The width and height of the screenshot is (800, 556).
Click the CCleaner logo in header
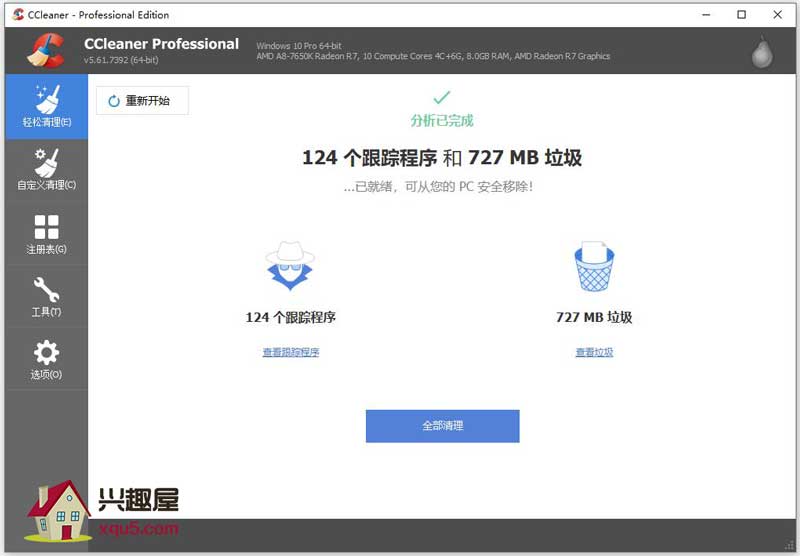(x=46, y=50)
